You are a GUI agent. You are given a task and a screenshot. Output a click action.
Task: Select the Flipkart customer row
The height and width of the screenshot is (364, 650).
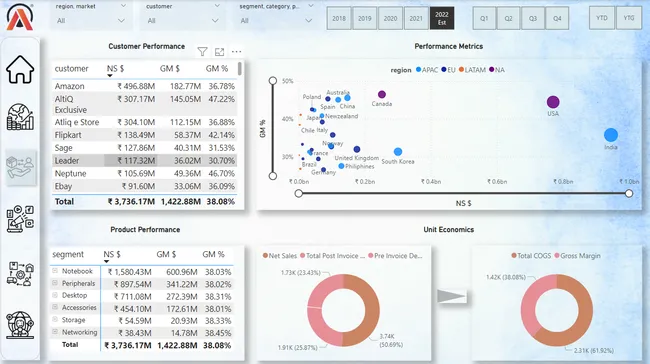[145, 135]
